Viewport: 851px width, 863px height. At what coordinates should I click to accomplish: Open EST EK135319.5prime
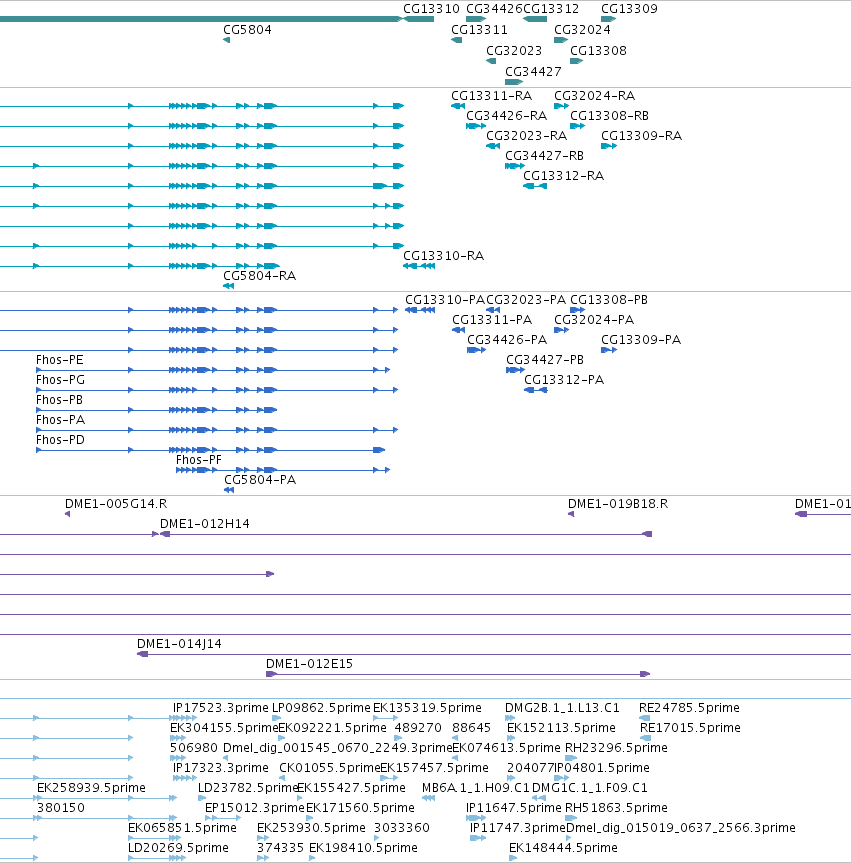tap(427, 708)
